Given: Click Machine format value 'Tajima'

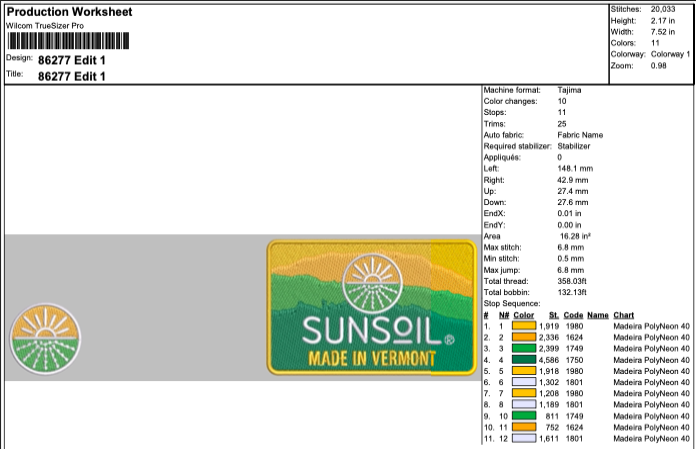Looking at the screenshot, I should coord(569,90).
